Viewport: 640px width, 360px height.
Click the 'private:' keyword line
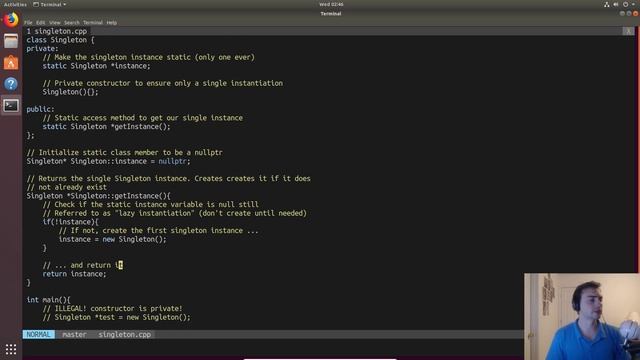pyautogui.click(x=42, y=49)
